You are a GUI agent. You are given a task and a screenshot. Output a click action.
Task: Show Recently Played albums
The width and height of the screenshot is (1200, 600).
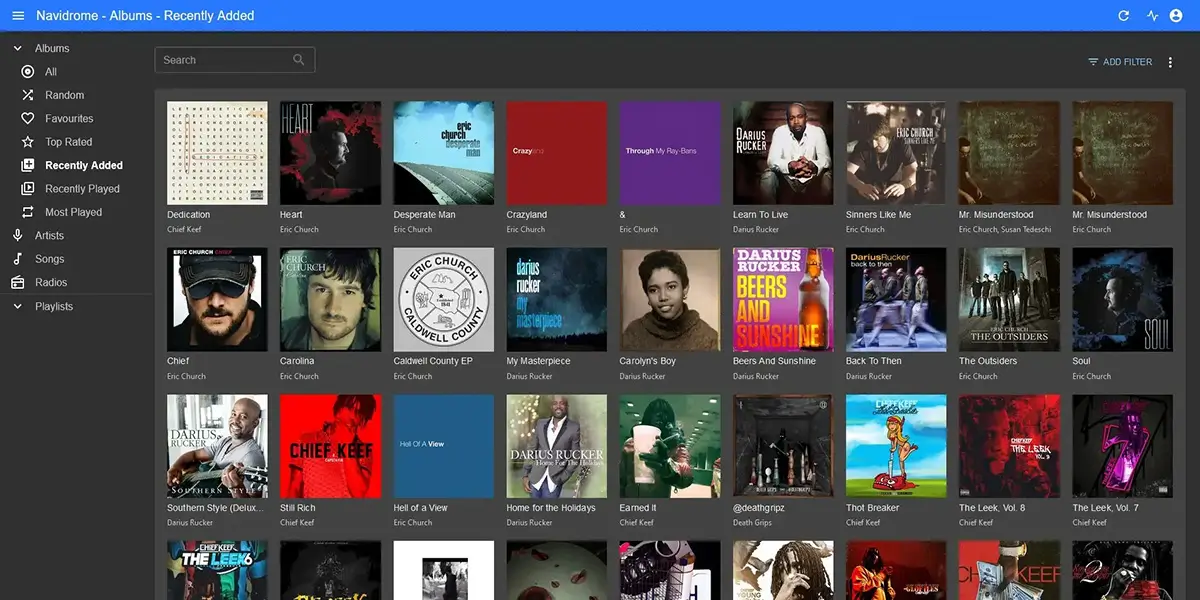(x=82, y=188)
